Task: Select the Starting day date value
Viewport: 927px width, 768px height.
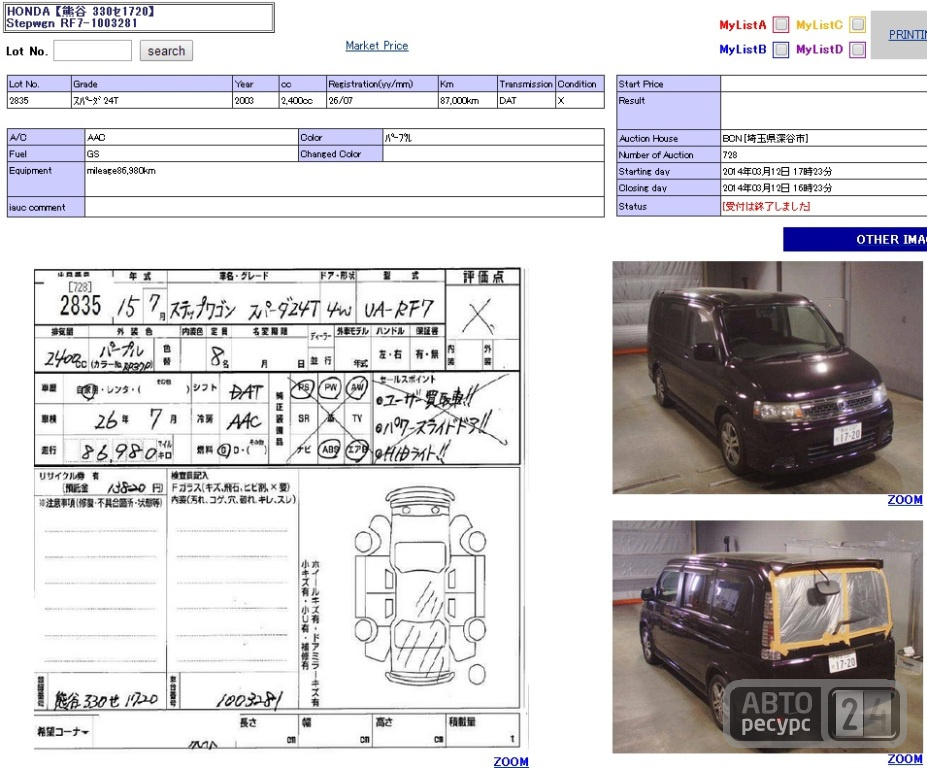Action: pyautogui.click(x=777, y=171)
